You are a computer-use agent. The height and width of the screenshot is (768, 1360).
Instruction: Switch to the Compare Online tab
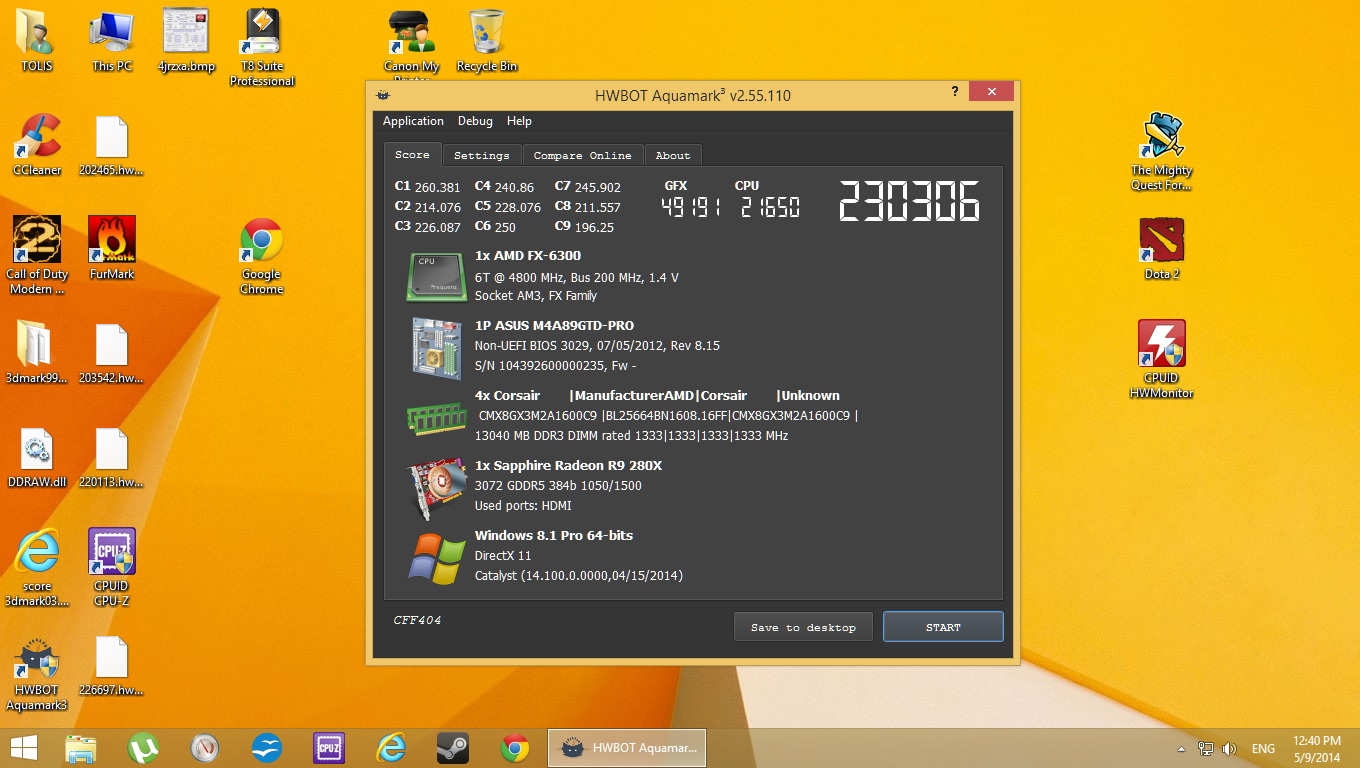[x=582, y=155]
